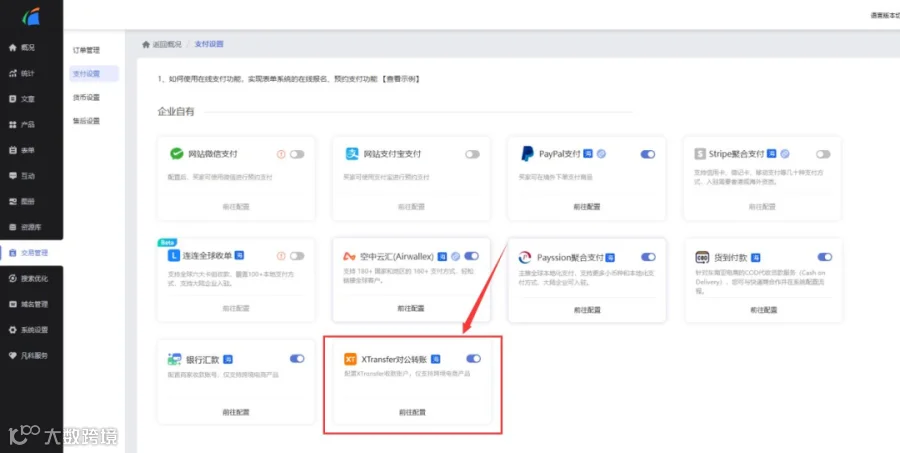Open the 产品 grid icon in sidebar
The height and width of the screenshot is (453, 900).
pos(13,125)
